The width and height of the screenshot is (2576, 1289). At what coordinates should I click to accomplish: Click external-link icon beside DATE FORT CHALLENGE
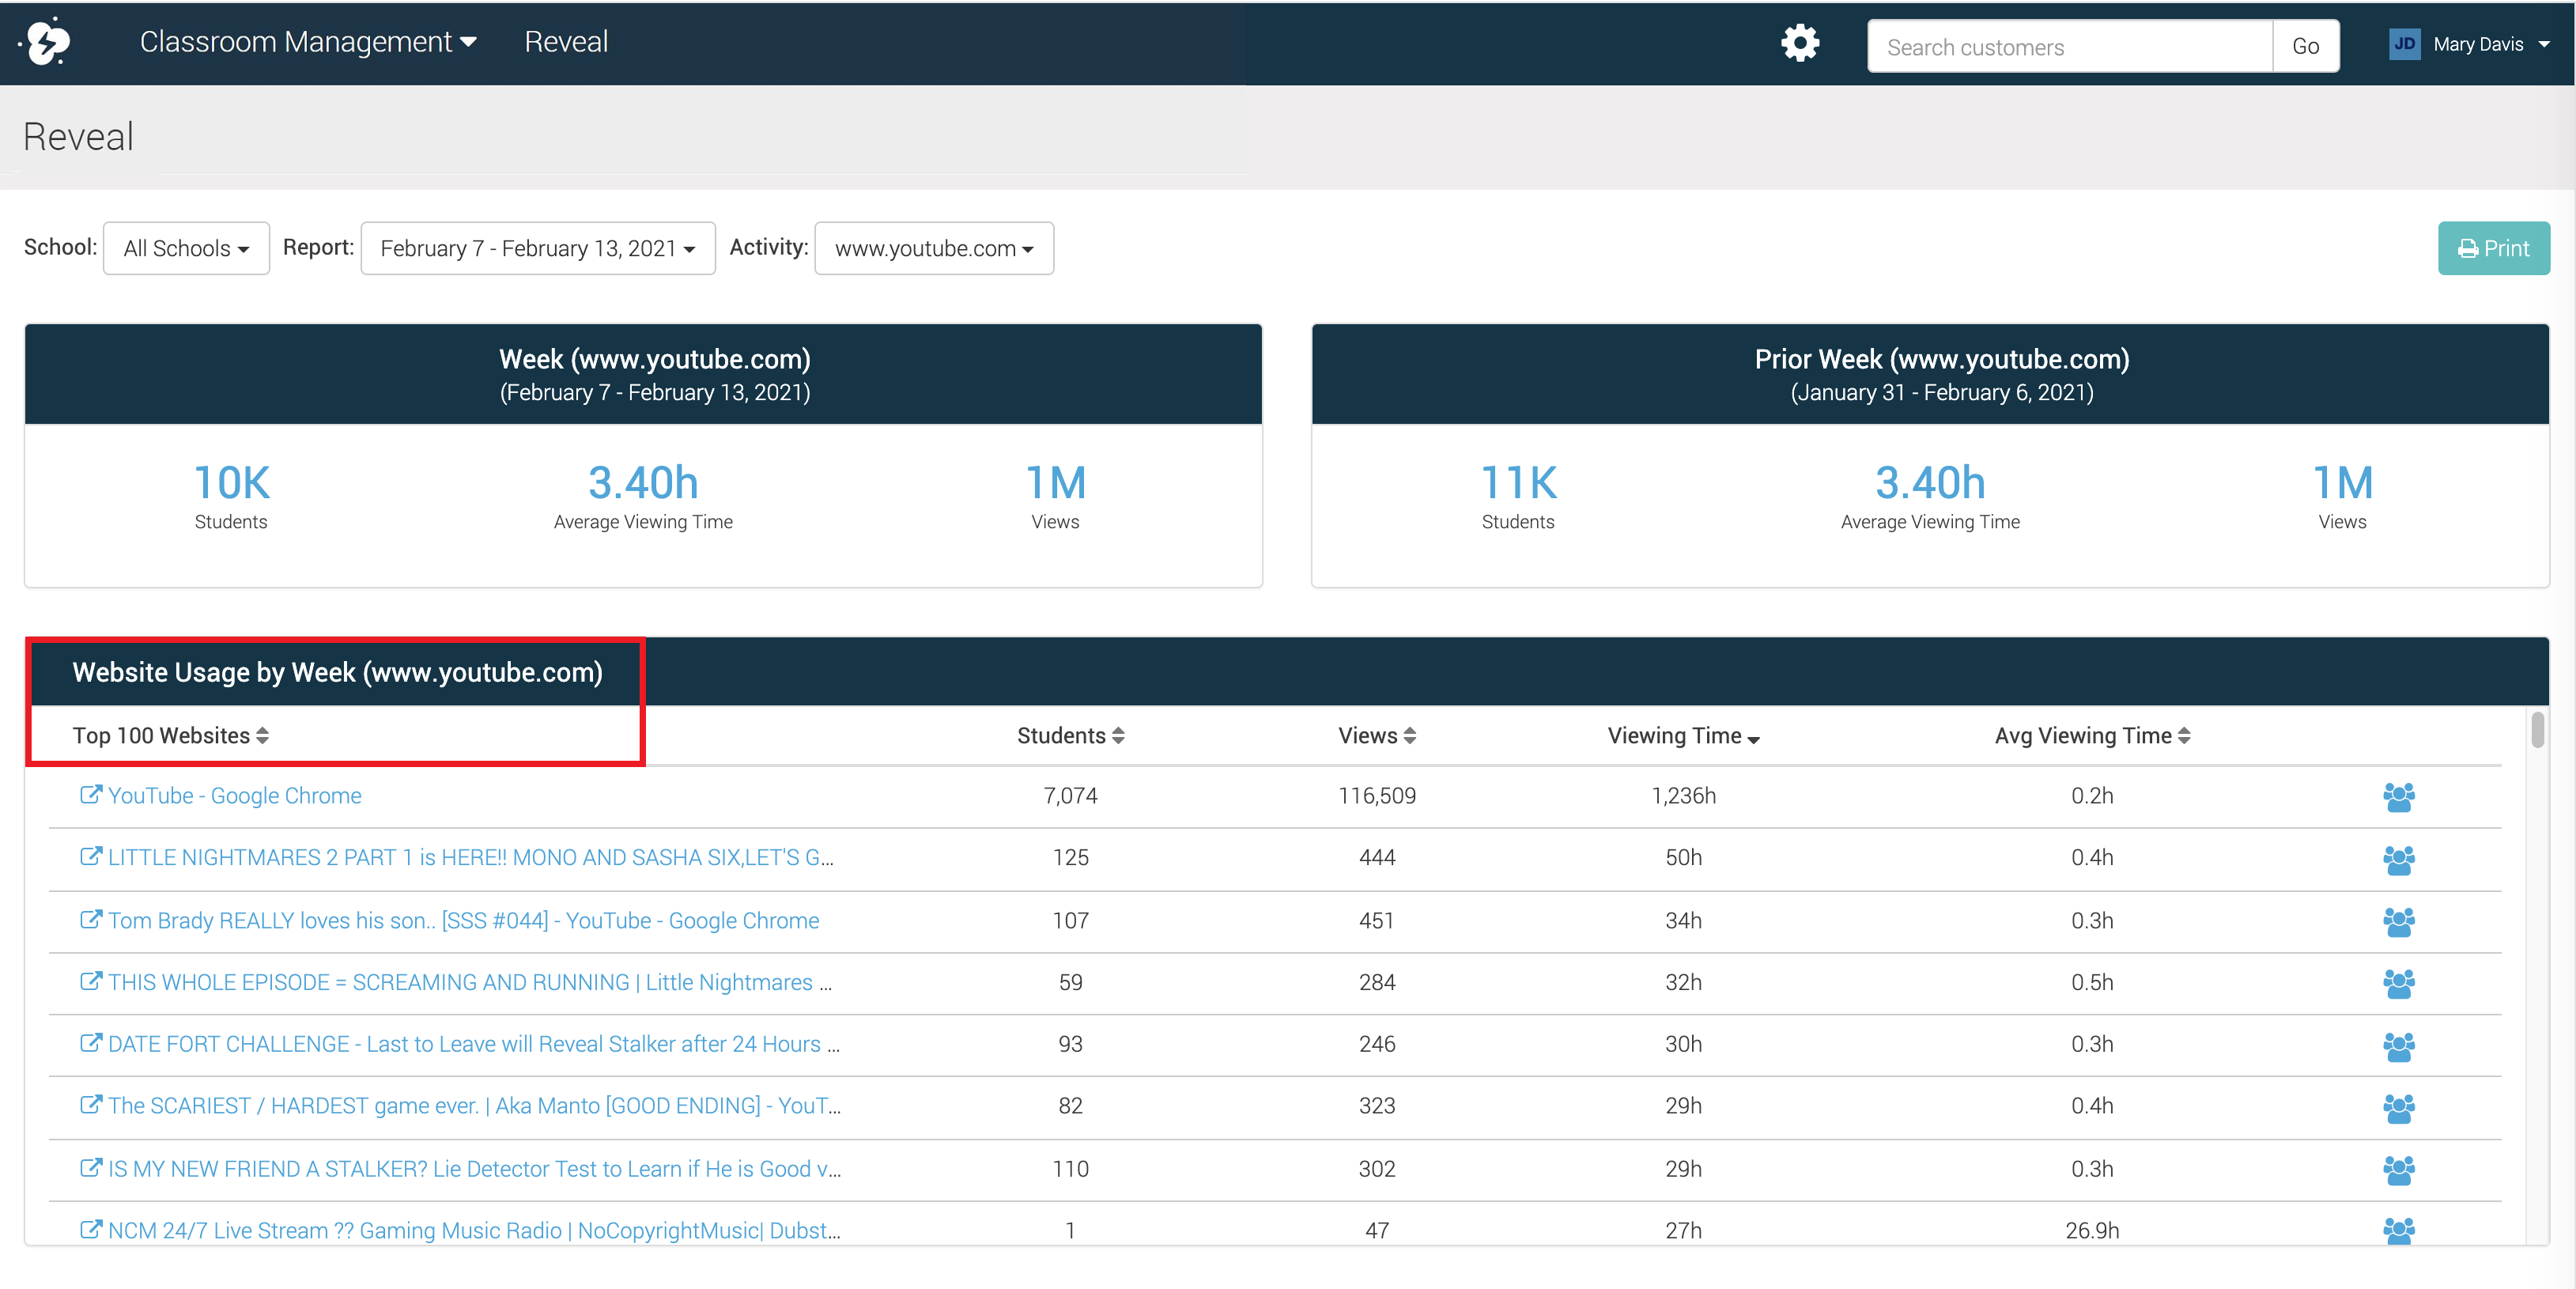90,1043
